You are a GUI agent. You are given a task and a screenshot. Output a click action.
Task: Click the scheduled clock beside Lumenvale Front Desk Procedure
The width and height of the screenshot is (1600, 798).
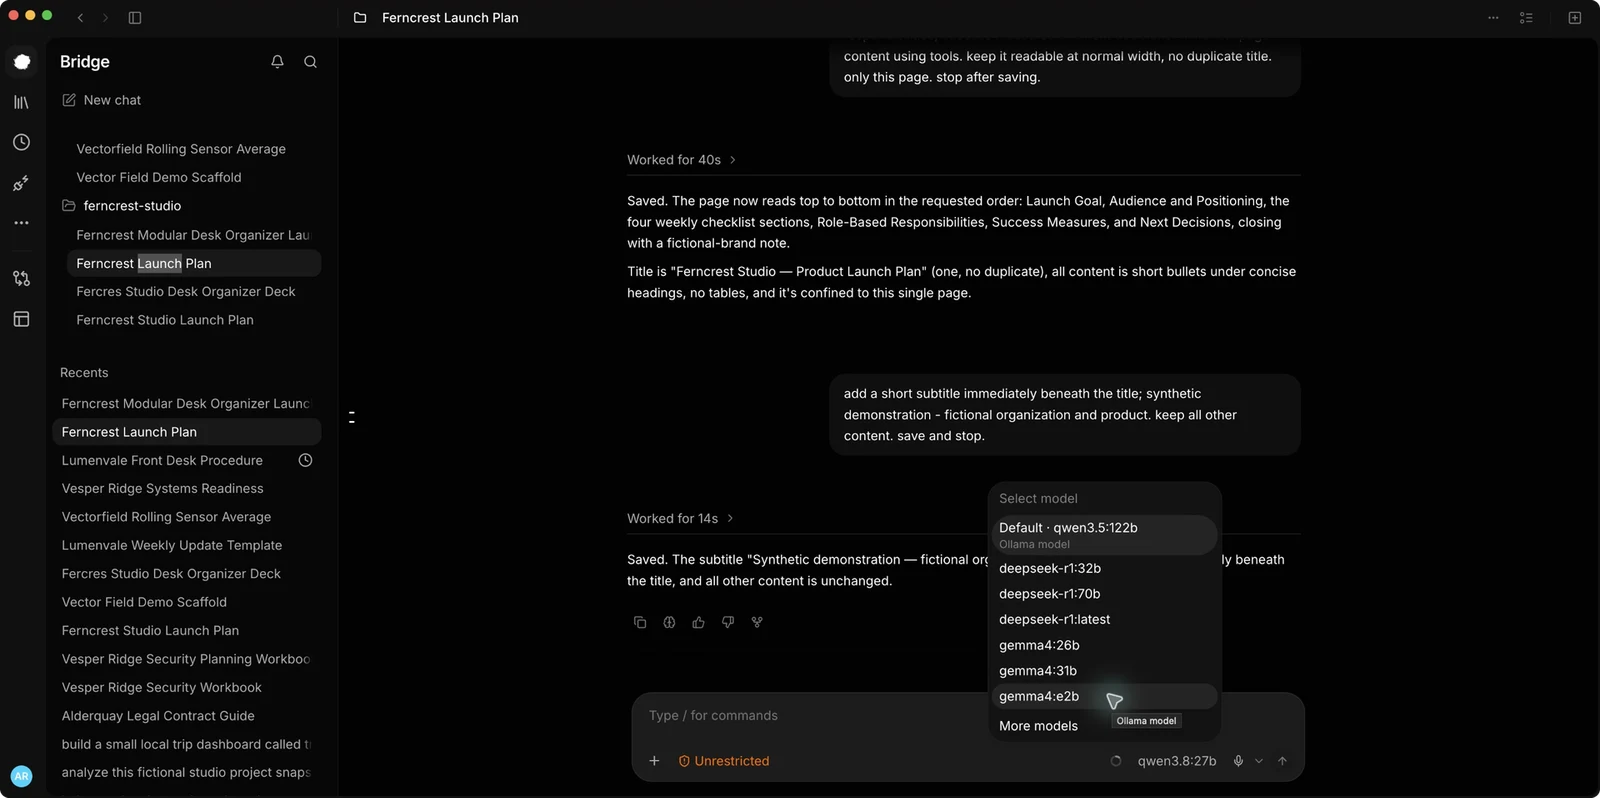306,460
